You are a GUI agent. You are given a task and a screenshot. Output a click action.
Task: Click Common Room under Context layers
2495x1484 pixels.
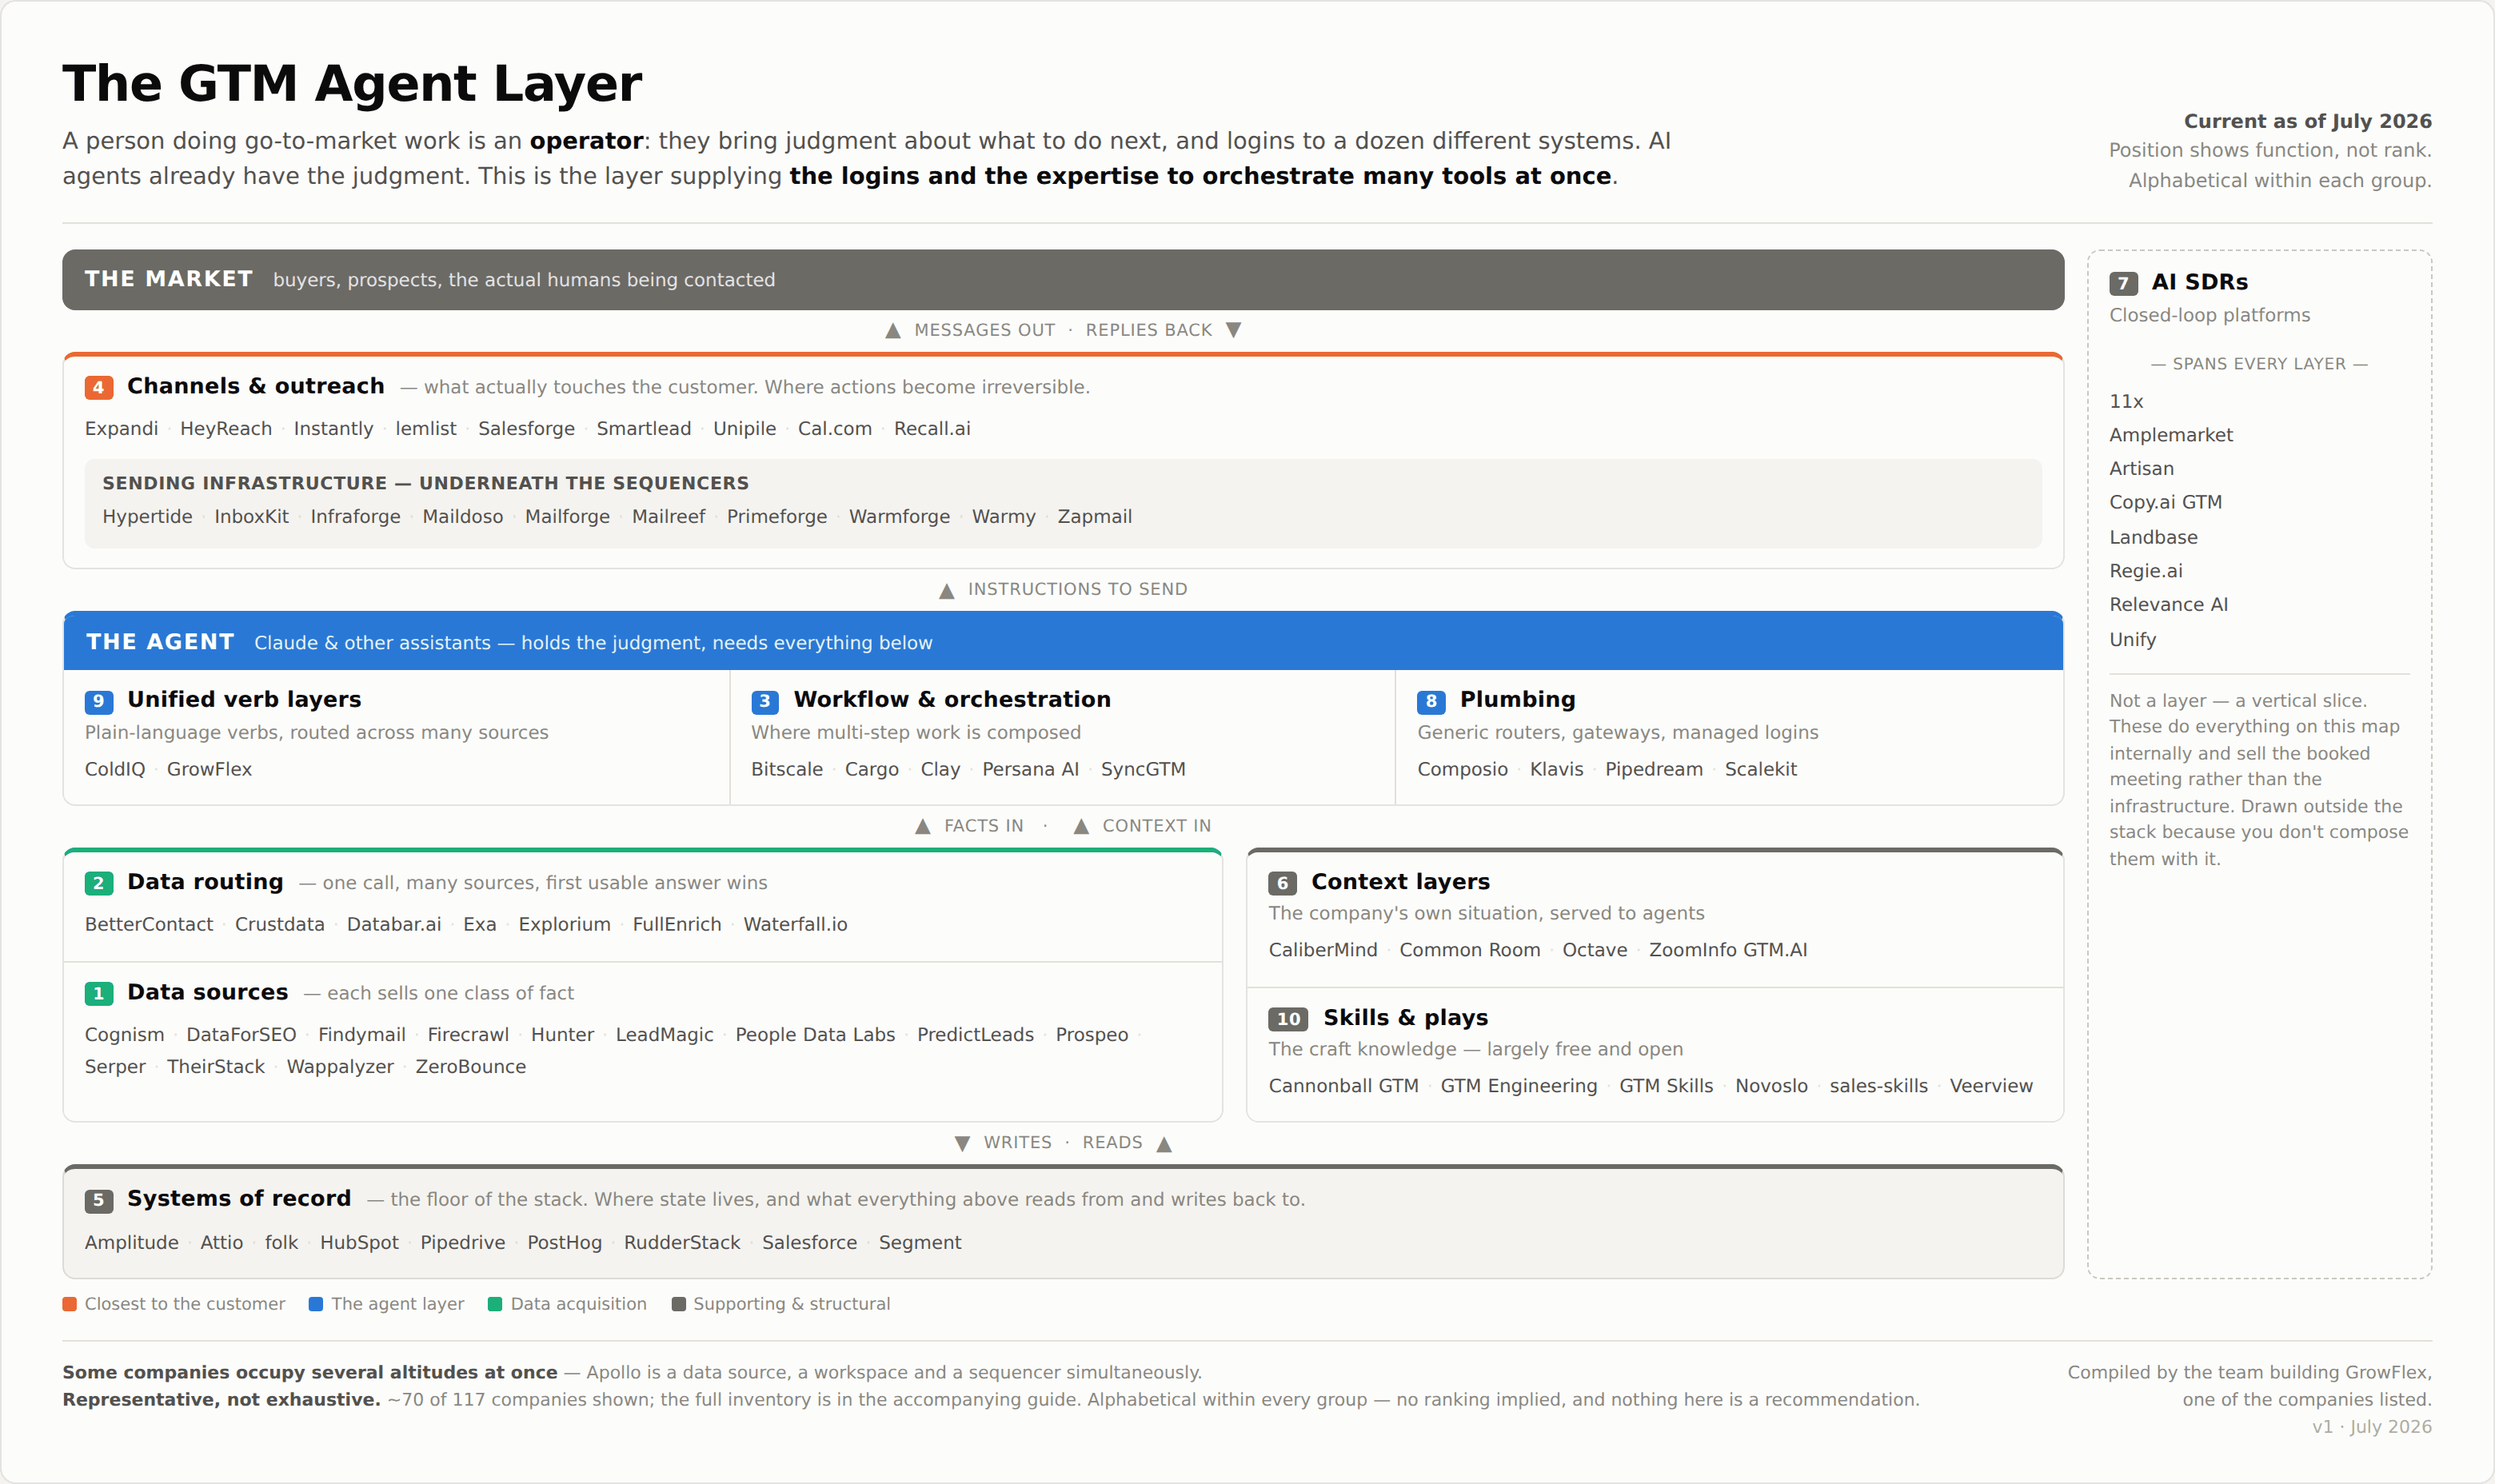click(x=1470, y=950)
